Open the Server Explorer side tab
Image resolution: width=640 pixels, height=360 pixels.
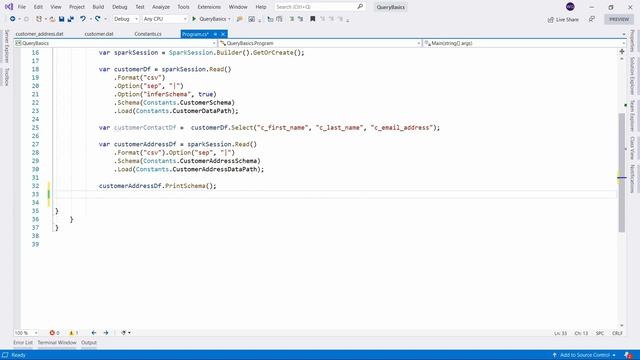[7, 46]
